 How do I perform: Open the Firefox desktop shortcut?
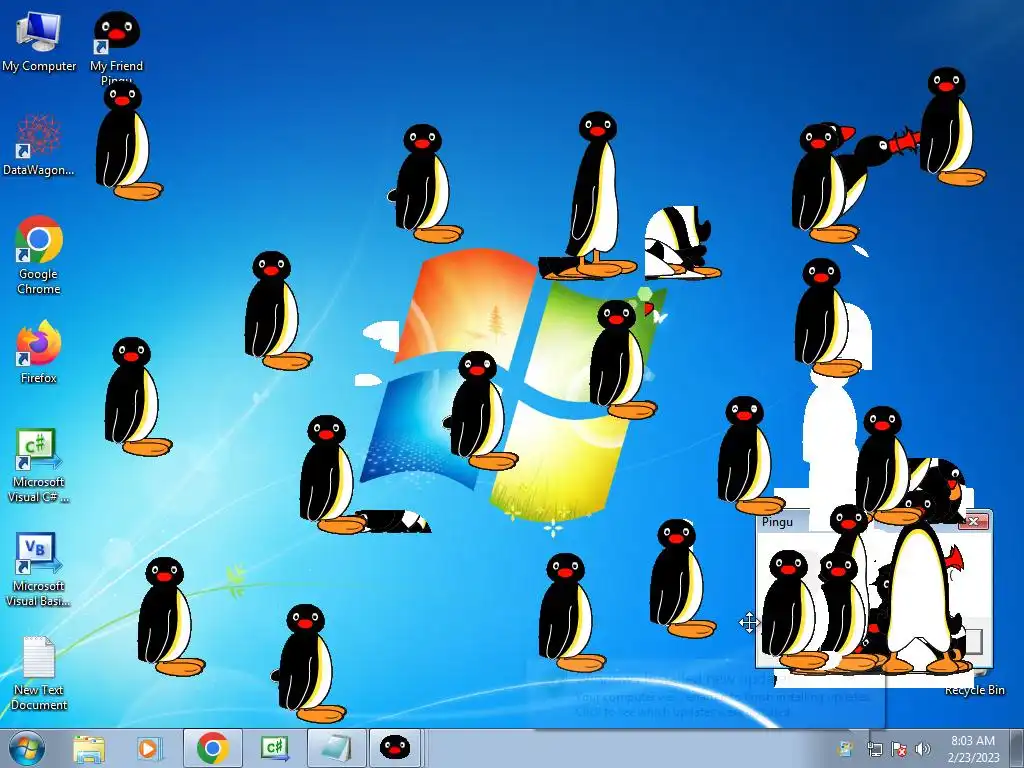pyautogui.click(x=39, y=351)
